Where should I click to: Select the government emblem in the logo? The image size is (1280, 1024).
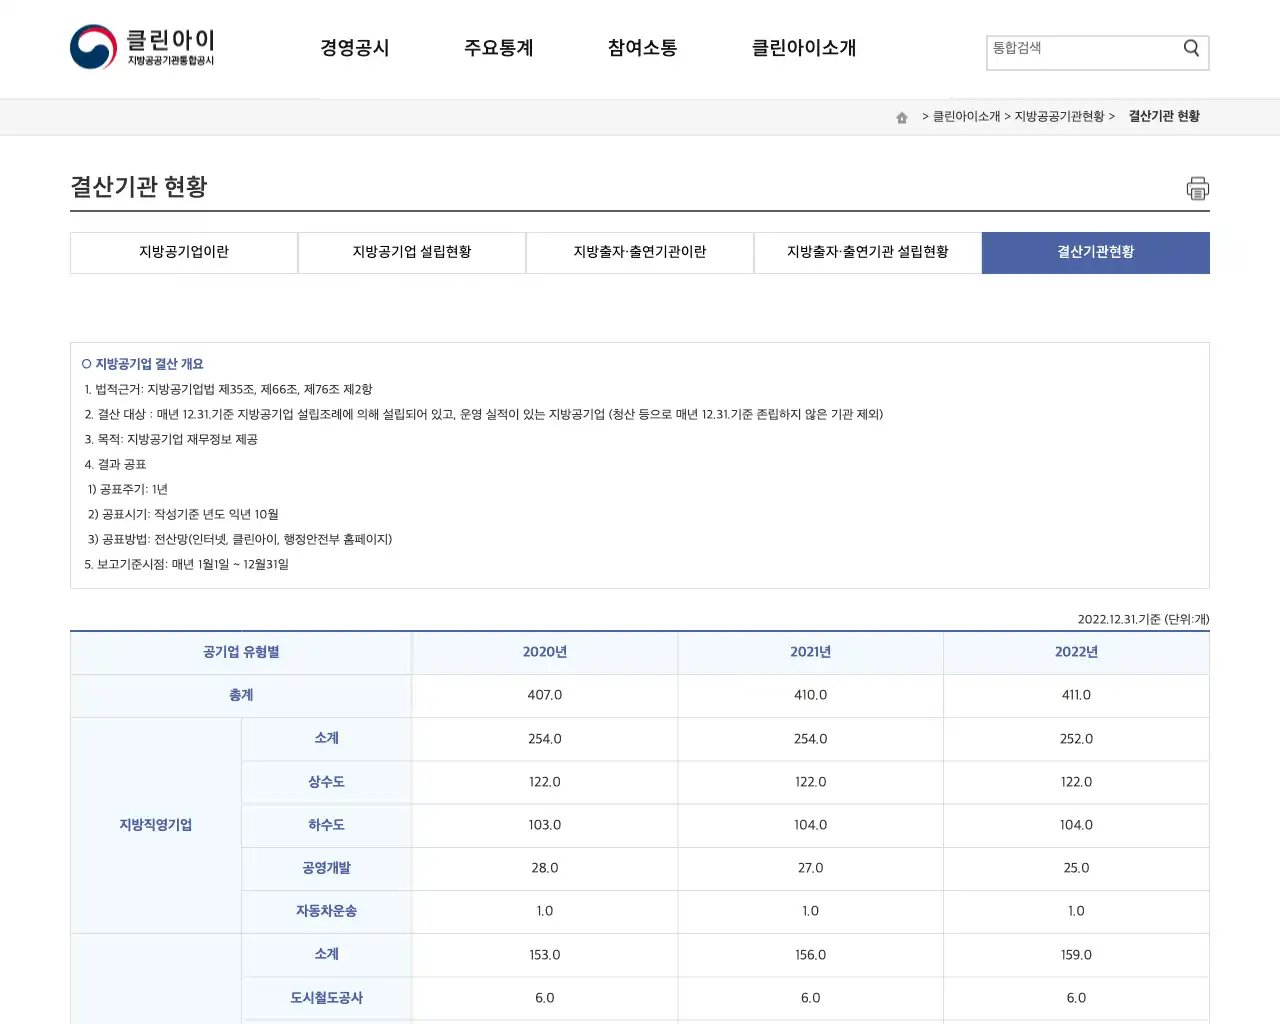tap(93, 46)
